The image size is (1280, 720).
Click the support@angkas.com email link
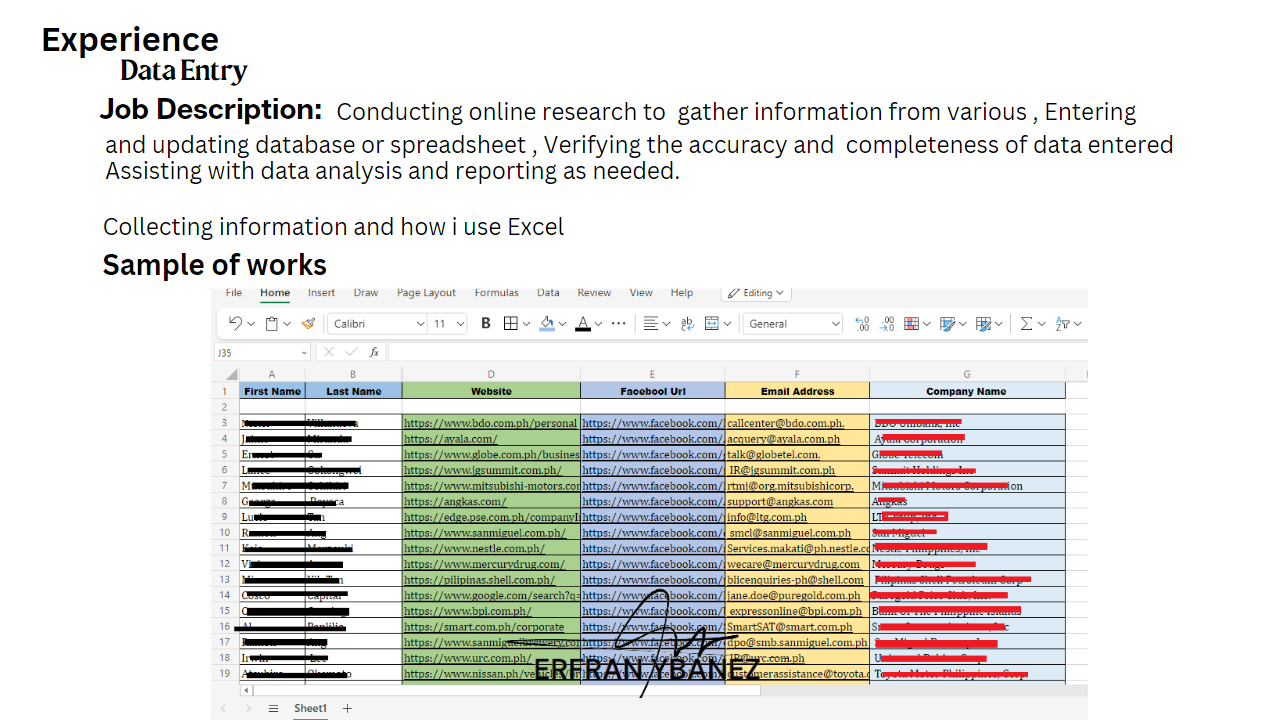pyautogui.click(x=780, y=502)
